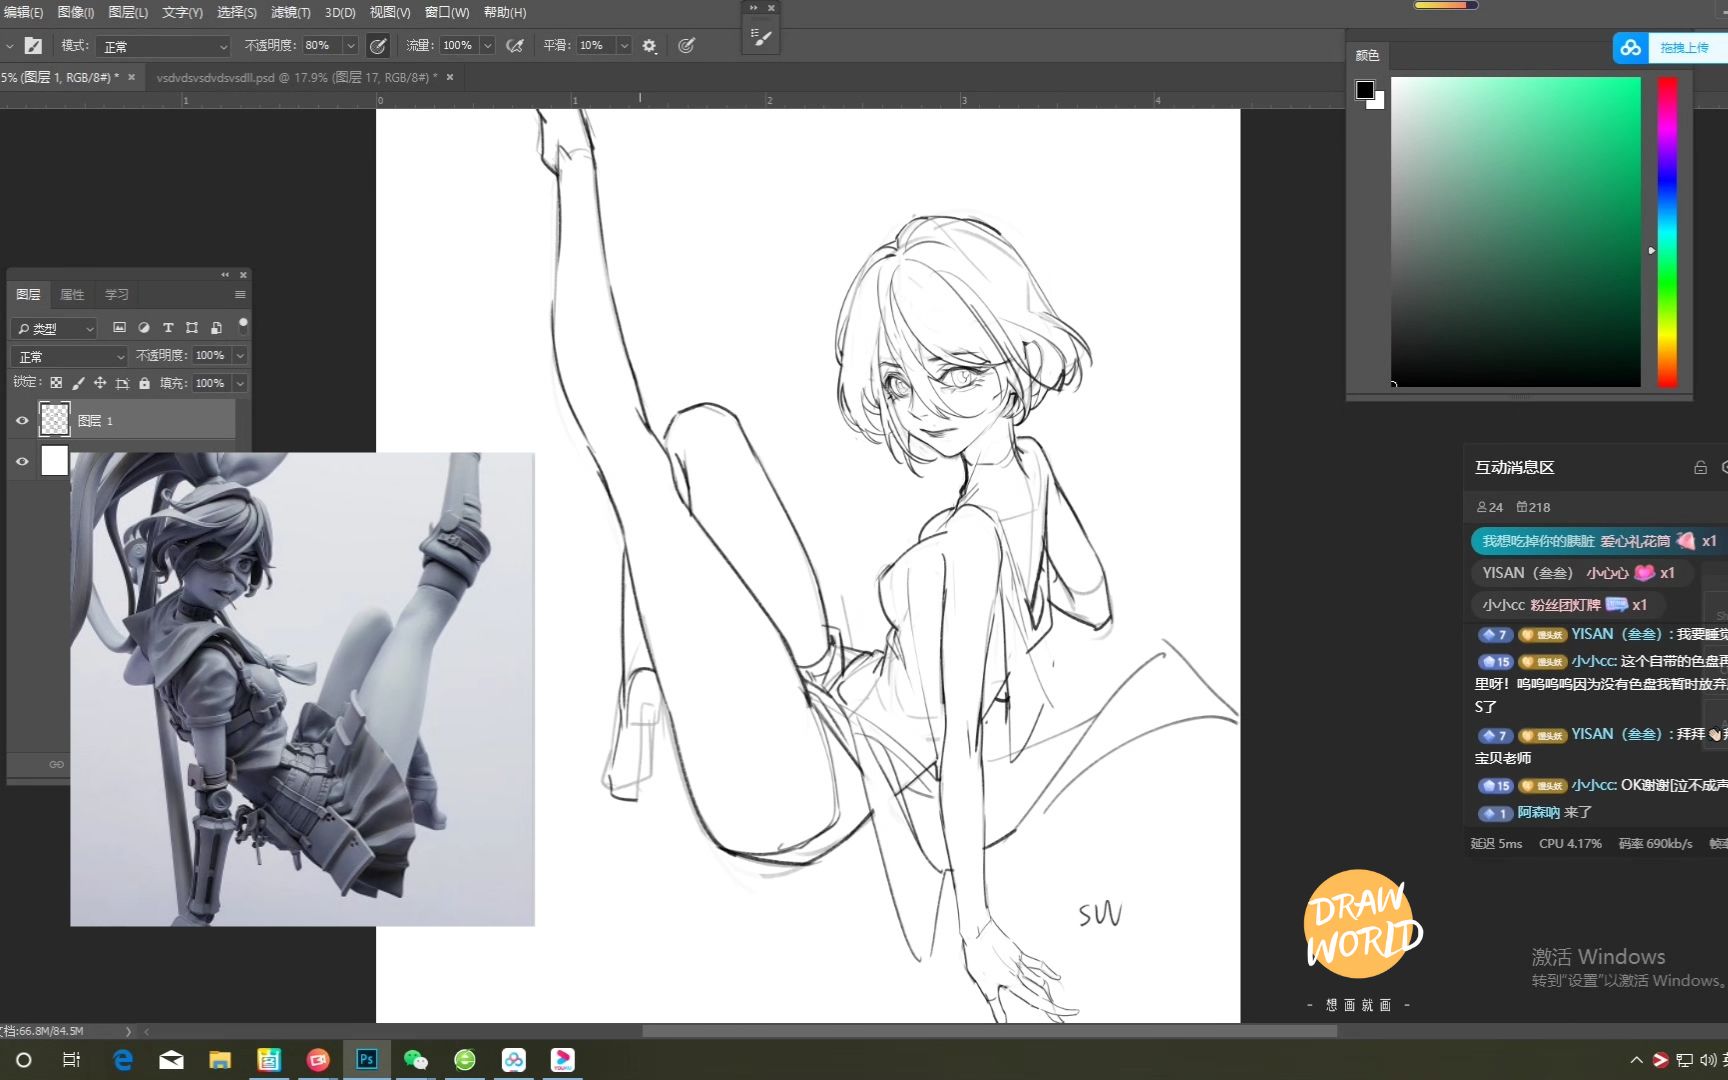
Task: Toggle pressure control for opacity
Action: coord(378,45)
